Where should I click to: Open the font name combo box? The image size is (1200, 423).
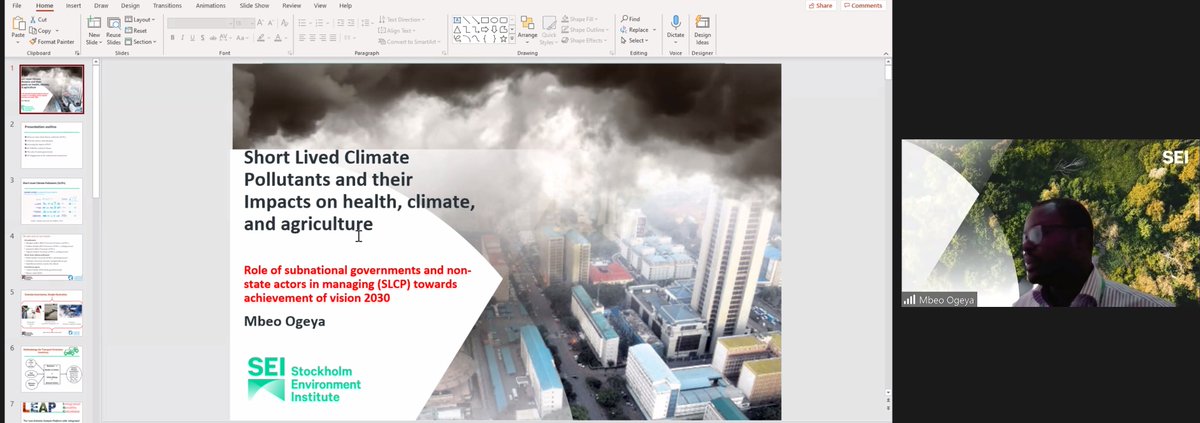click(201, 23)
